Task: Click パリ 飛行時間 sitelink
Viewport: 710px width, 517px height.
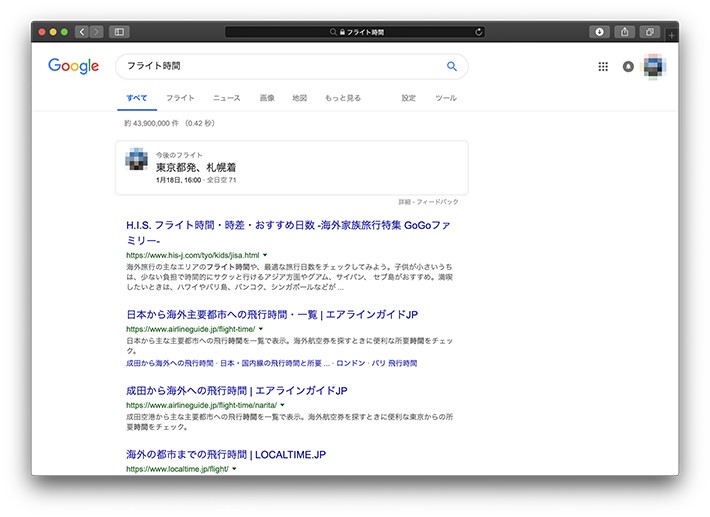Action: pyautogui.click(x=394, y=363)
